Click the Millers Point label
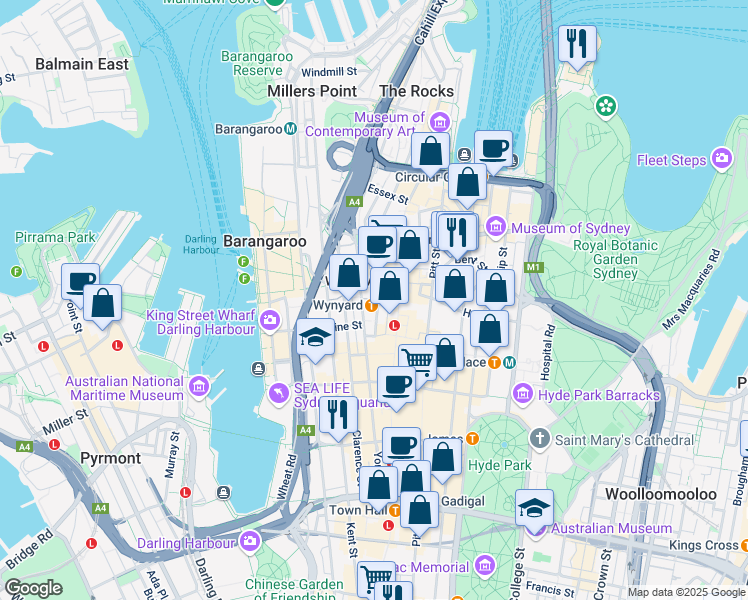 pyautogui.click(x=312, y=91)
